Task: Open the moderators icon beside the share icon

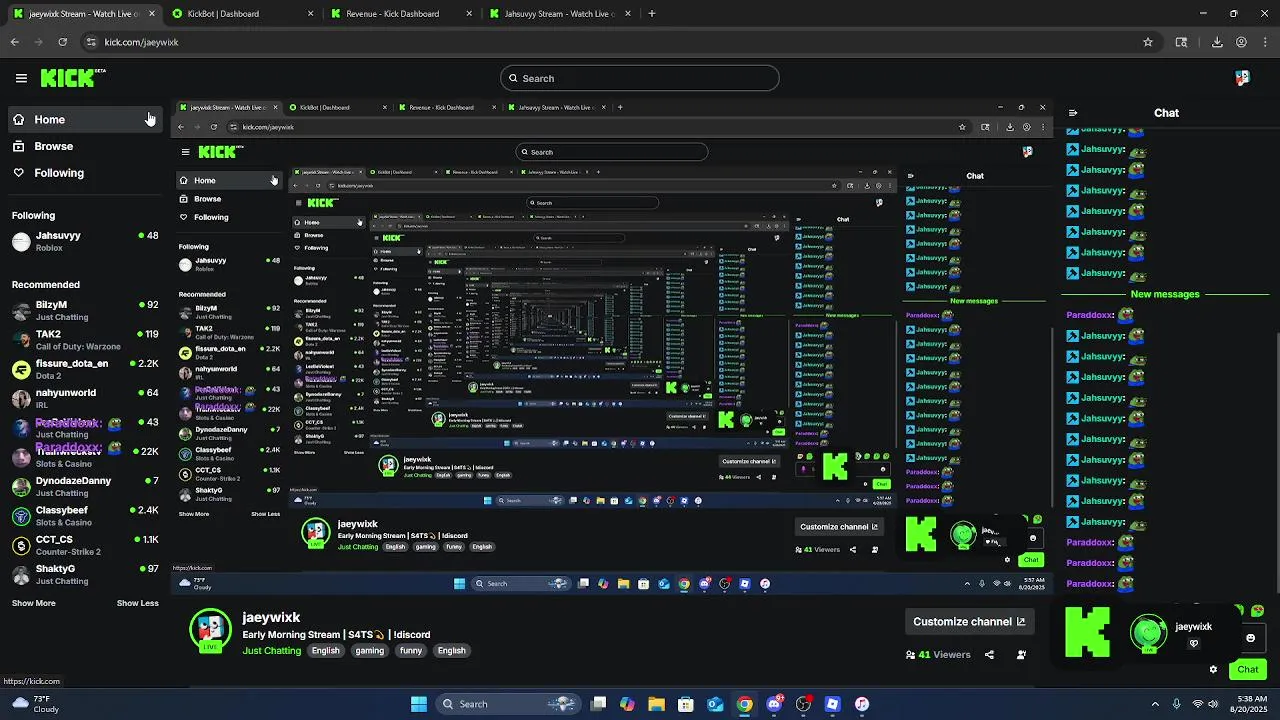Action: (1021, 655)
